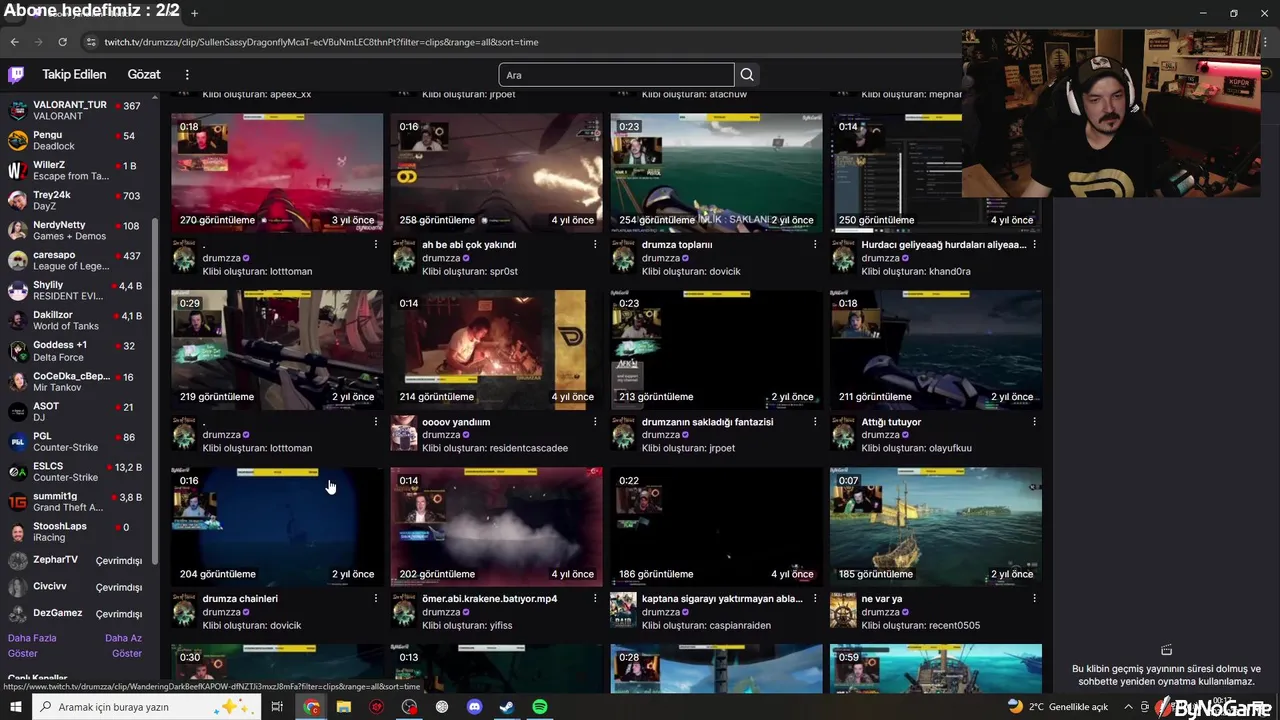Open Dakillzor World of Tanks channel
1280x720 pixels.
(76, 320)
